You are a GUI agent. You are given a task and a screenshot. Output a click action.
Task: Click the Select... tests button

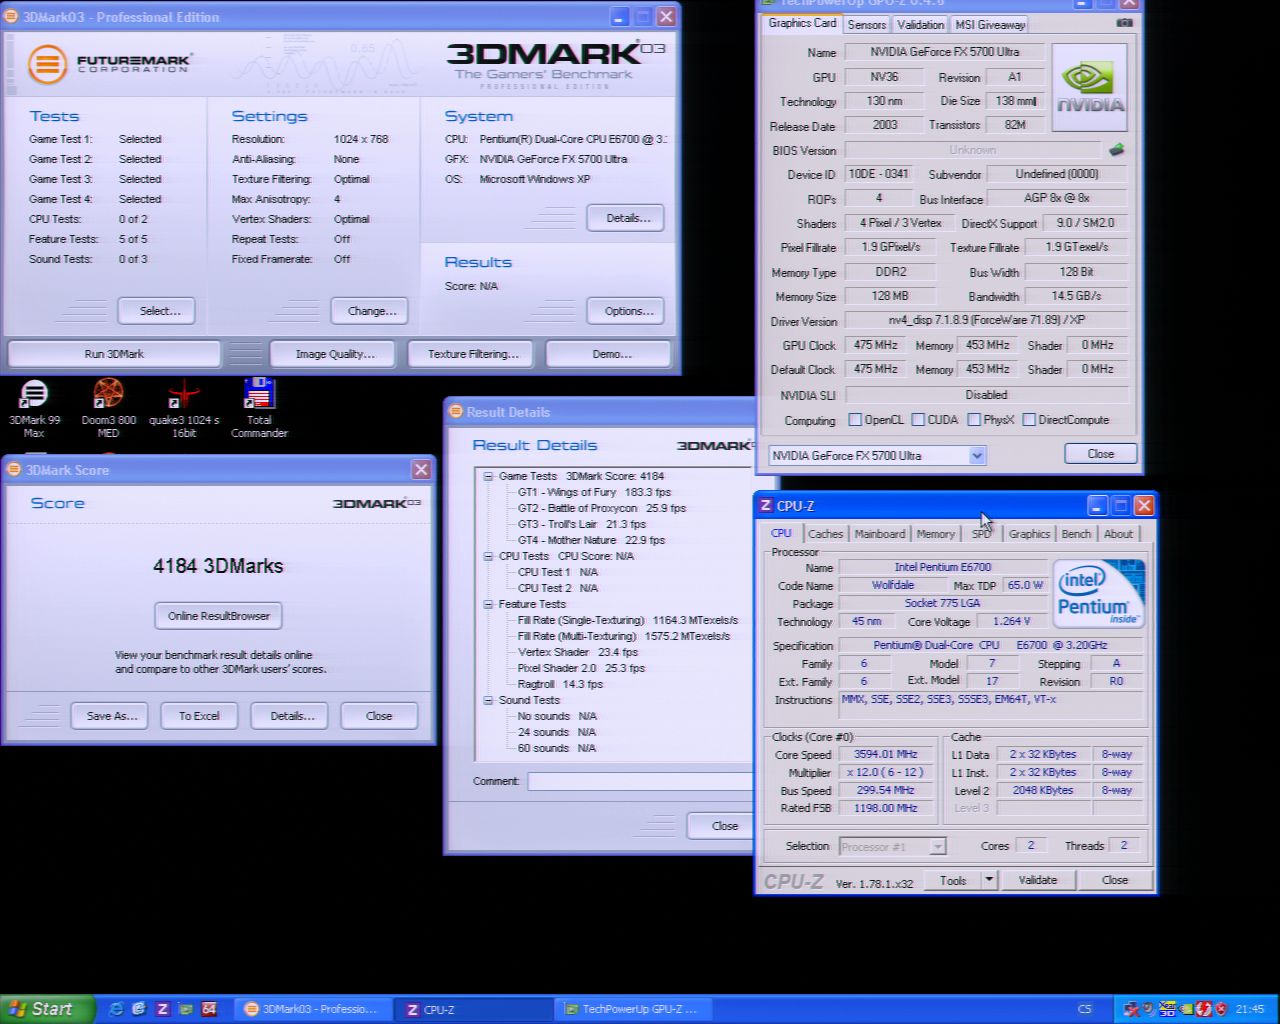156,311
